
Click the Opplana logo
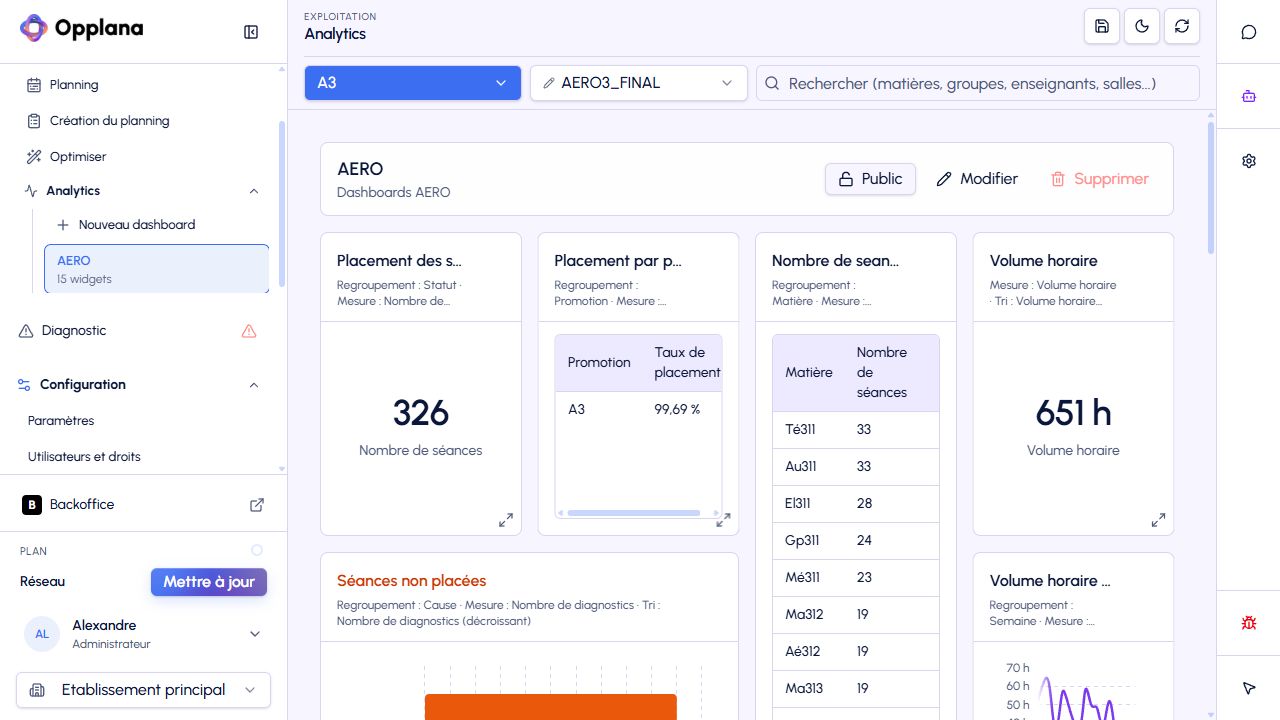pyautogui.click(x=82, y=29)
